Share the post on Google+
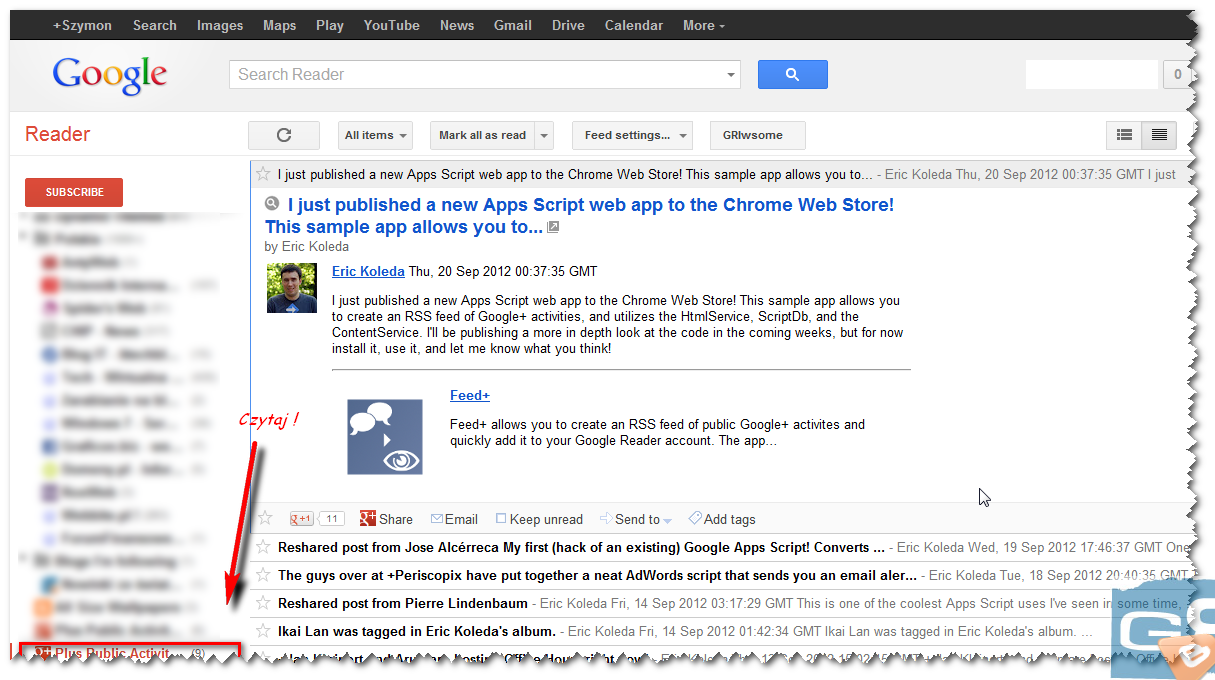 click(386, 519)
